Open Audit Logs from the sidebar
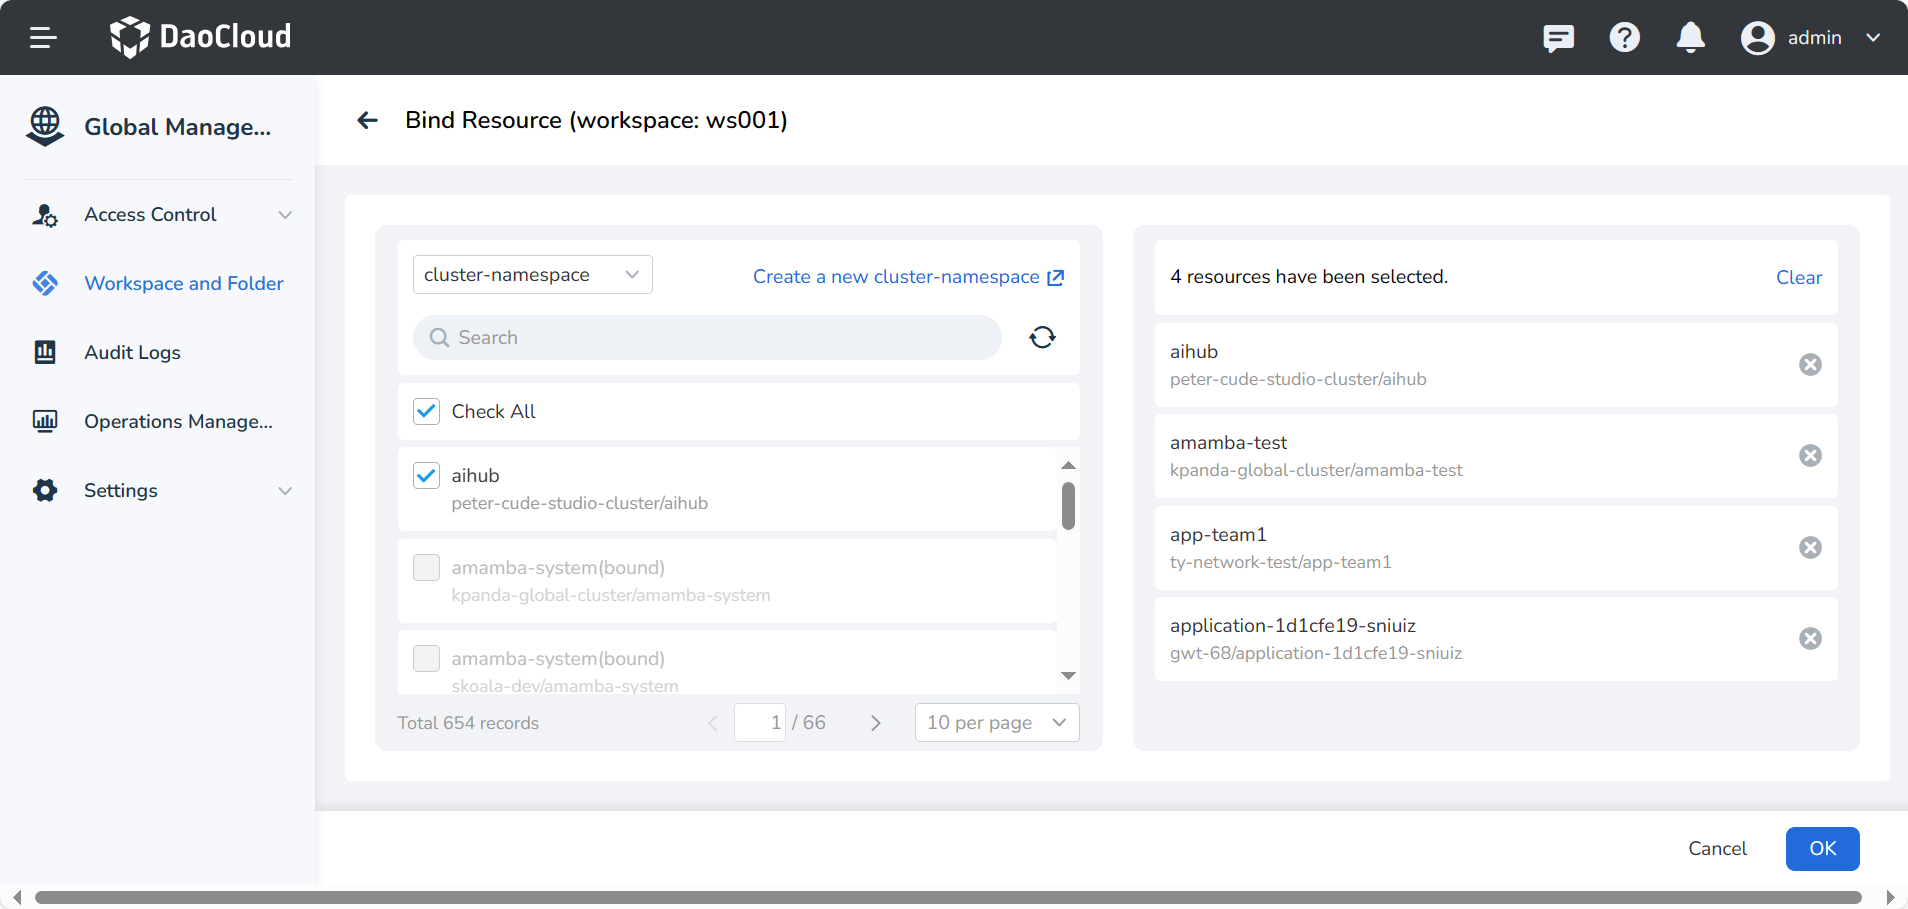This screenshot has width=1908, height=909. 132,353
